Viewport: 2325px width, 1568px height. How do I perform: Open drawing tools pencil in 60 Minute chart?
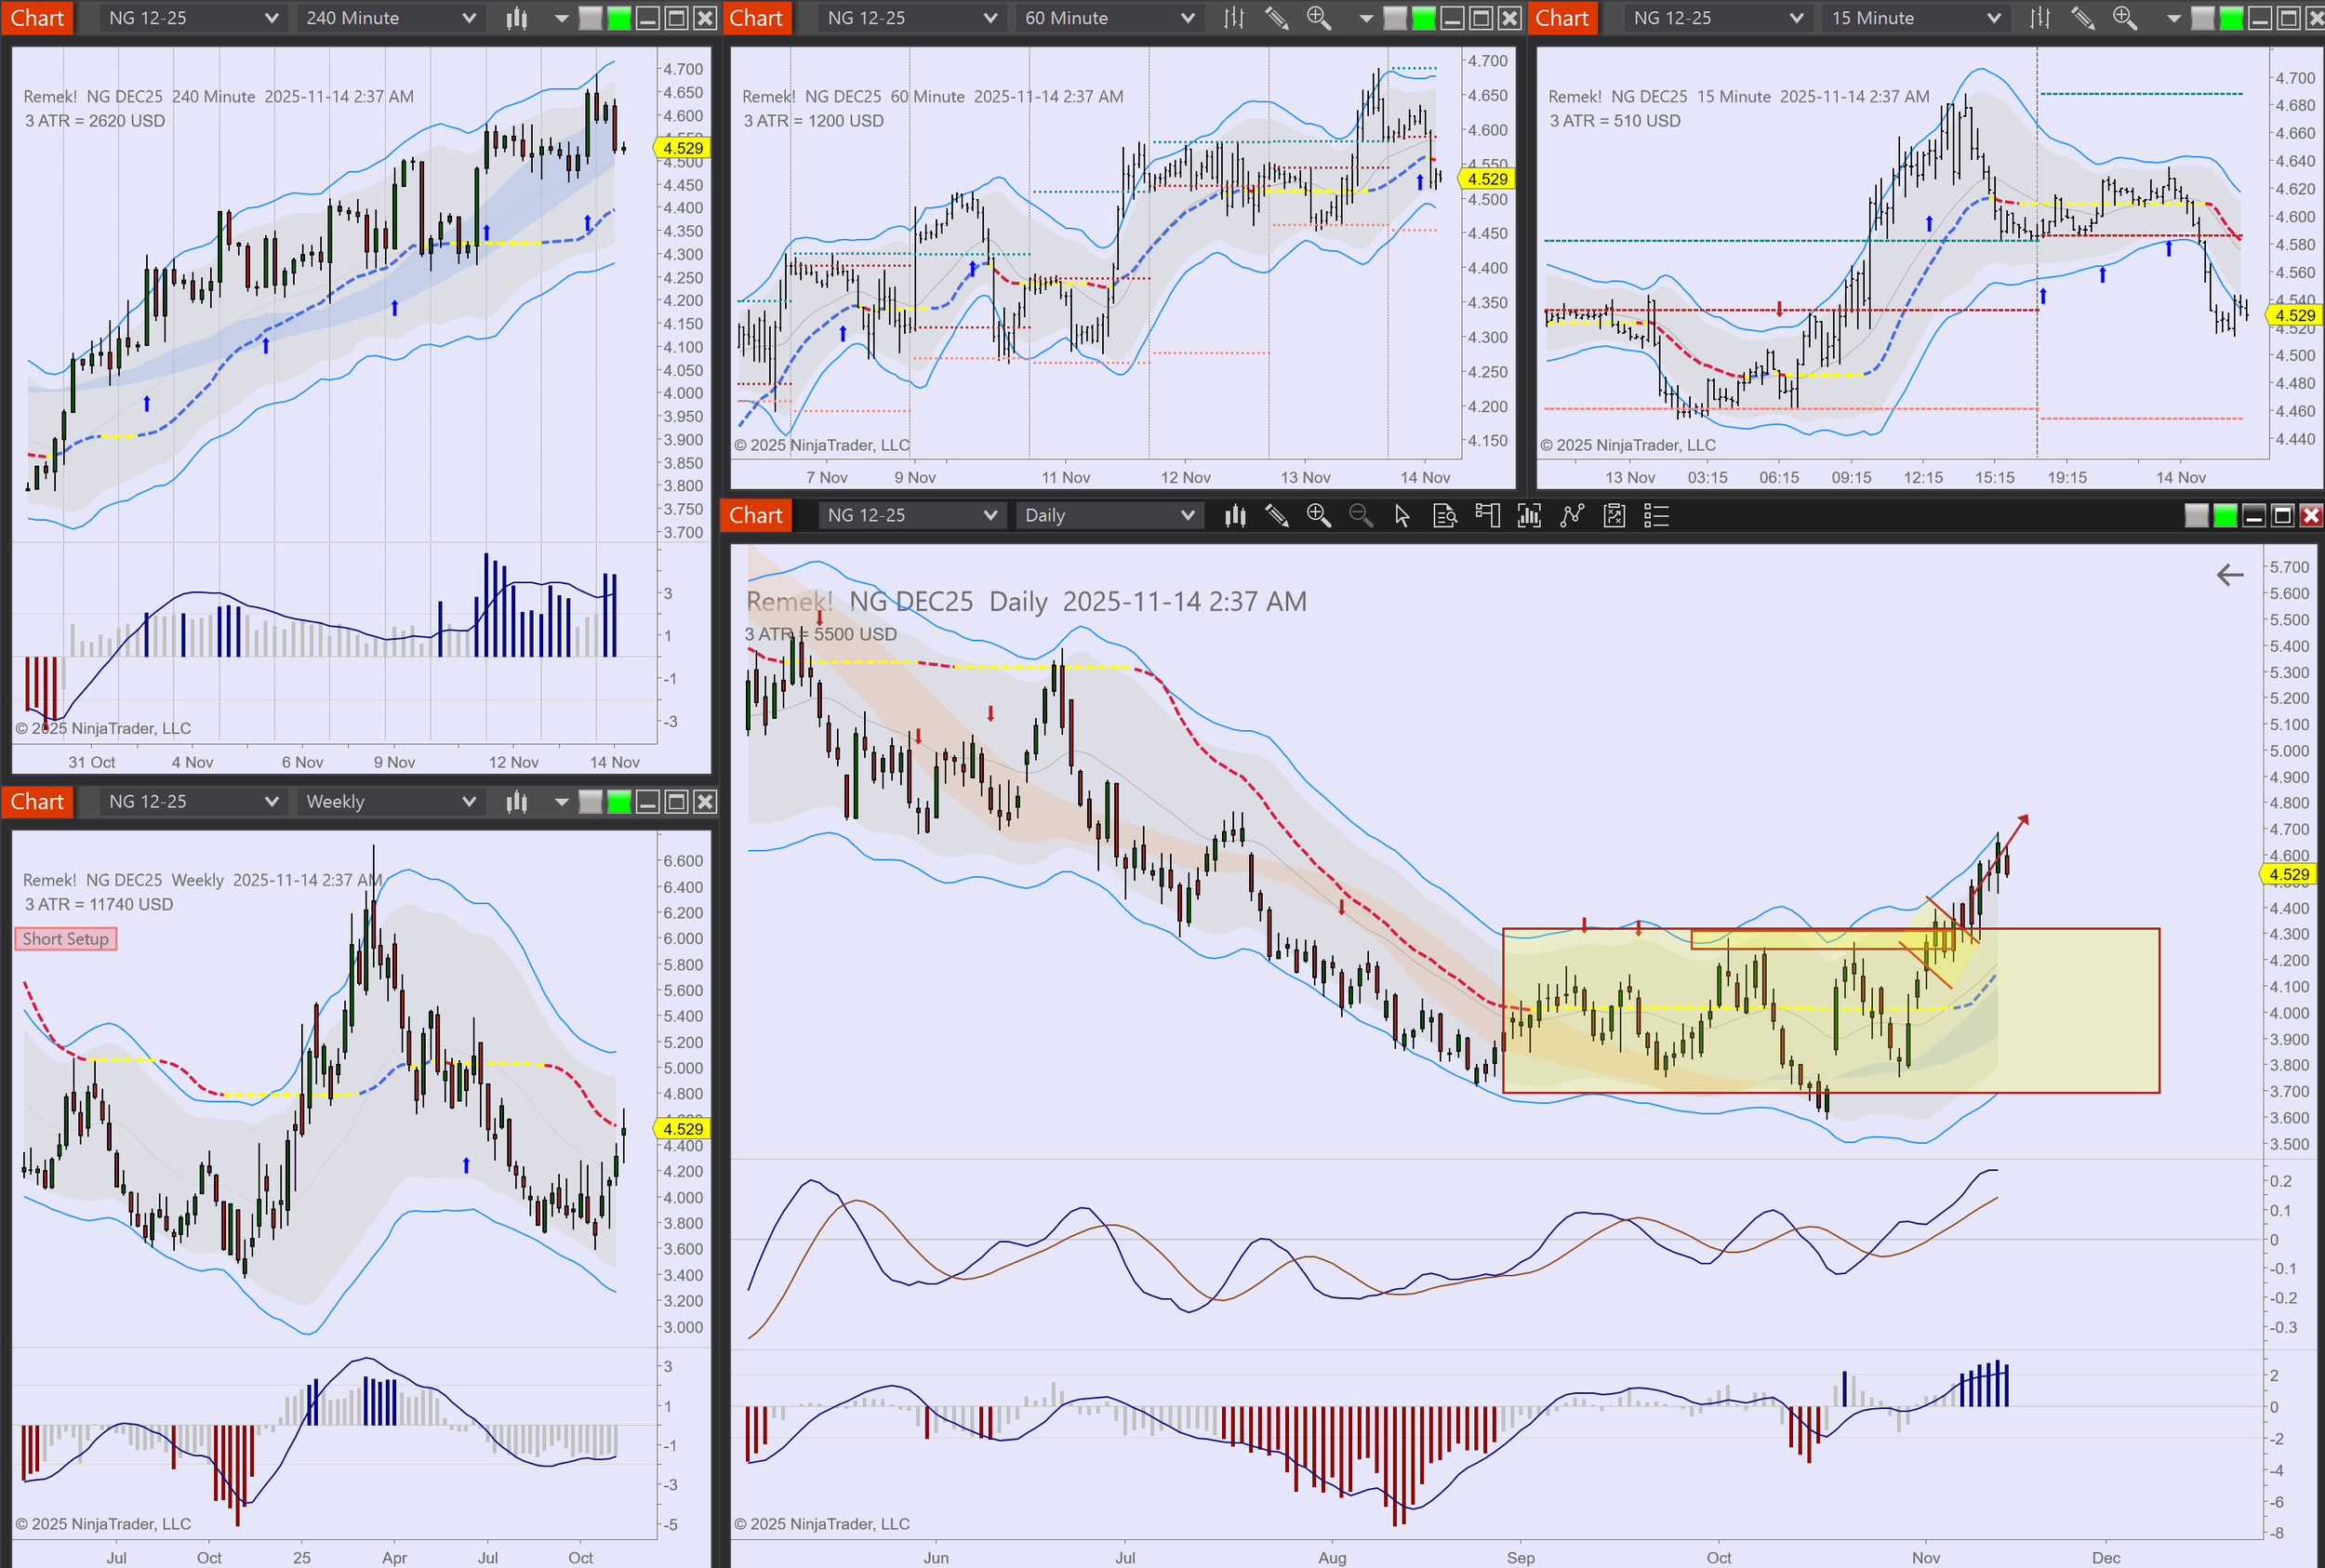pos(1276,18)
